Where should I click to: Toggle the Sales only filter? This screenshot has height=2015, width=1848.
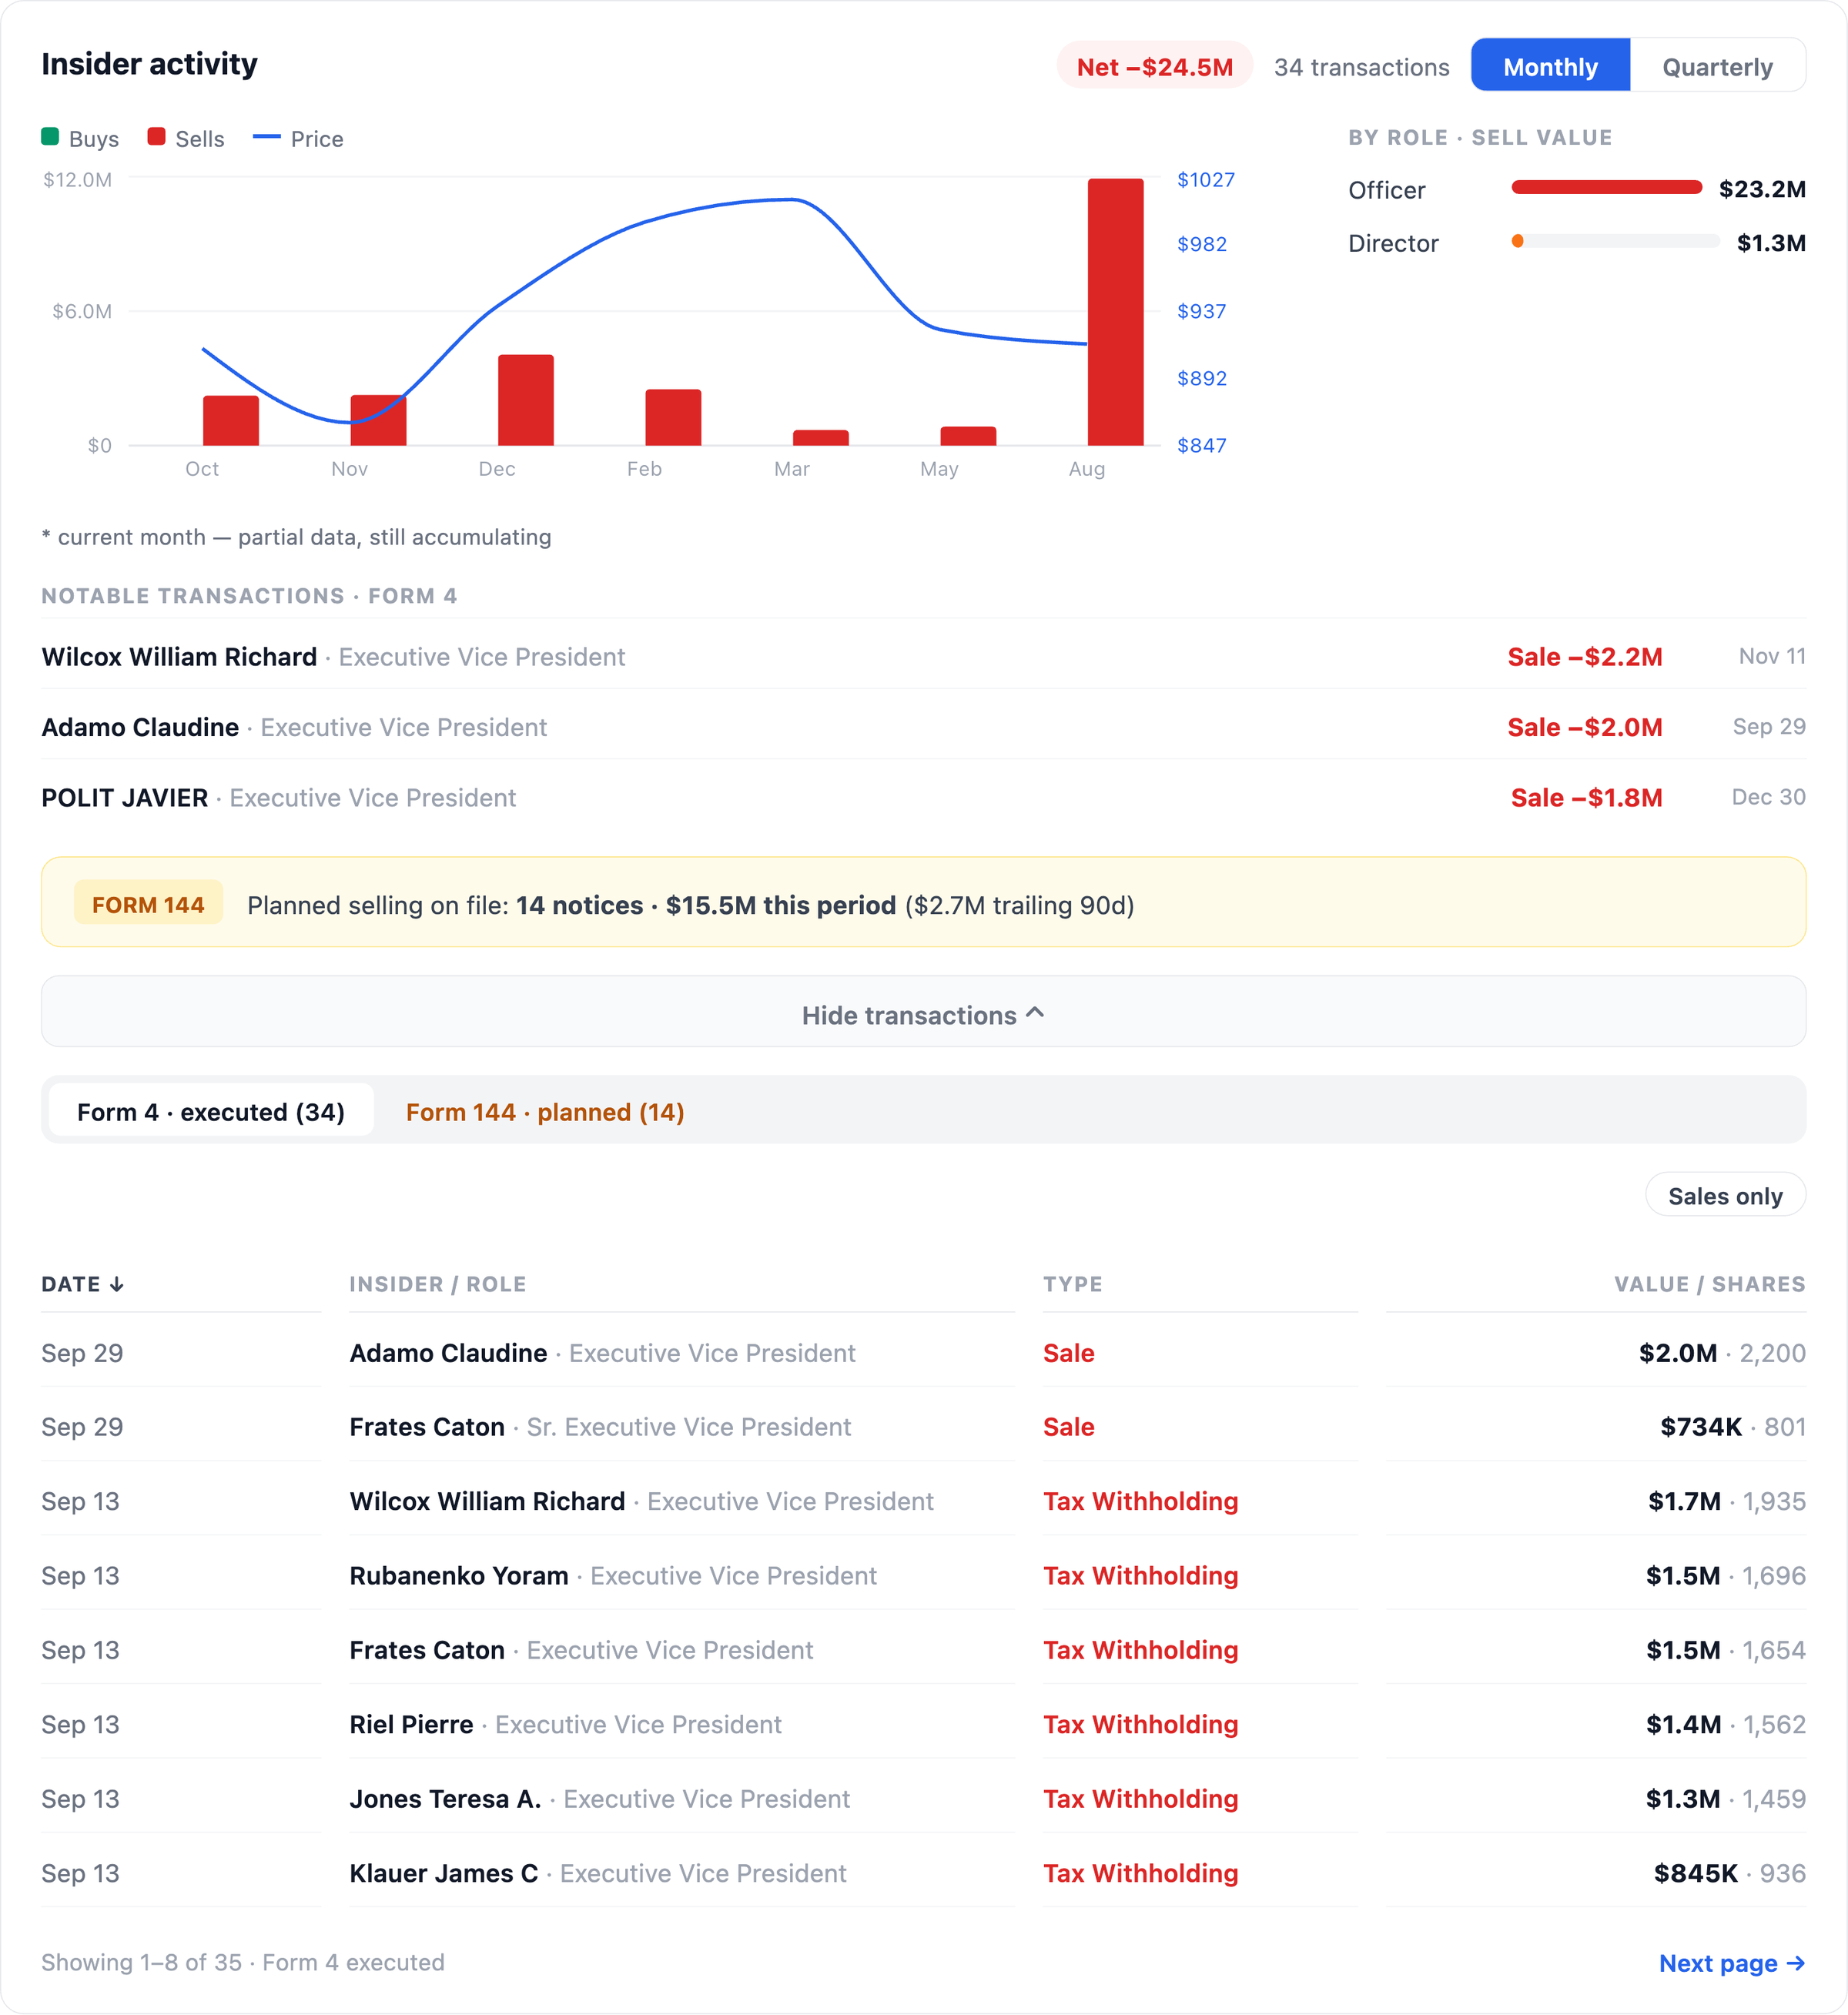pyautogui.click(x=1725, y=1196)
